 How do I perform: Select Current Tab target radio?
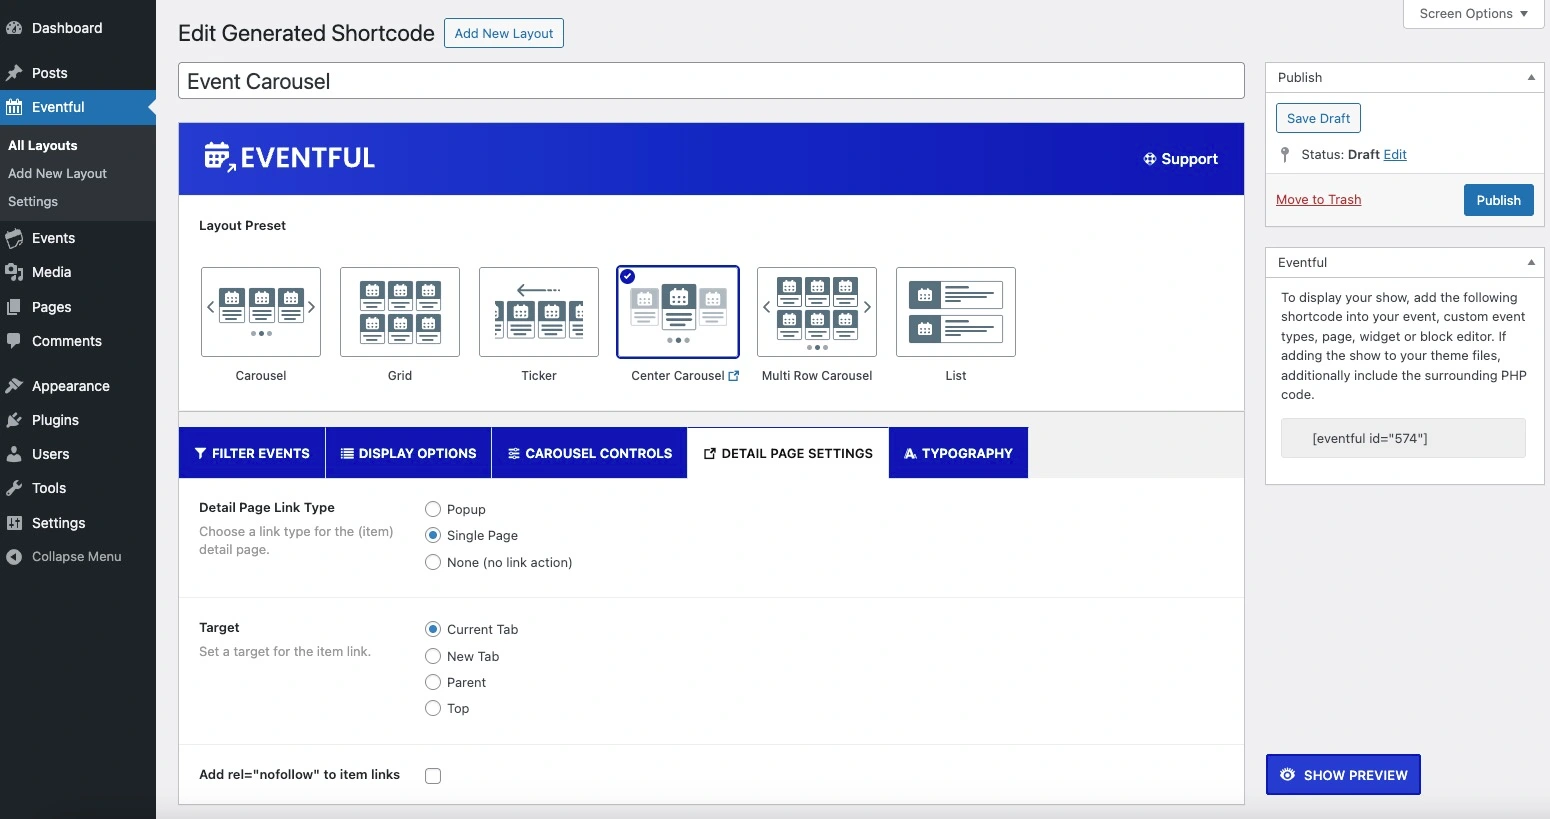(x=433, y=629)
